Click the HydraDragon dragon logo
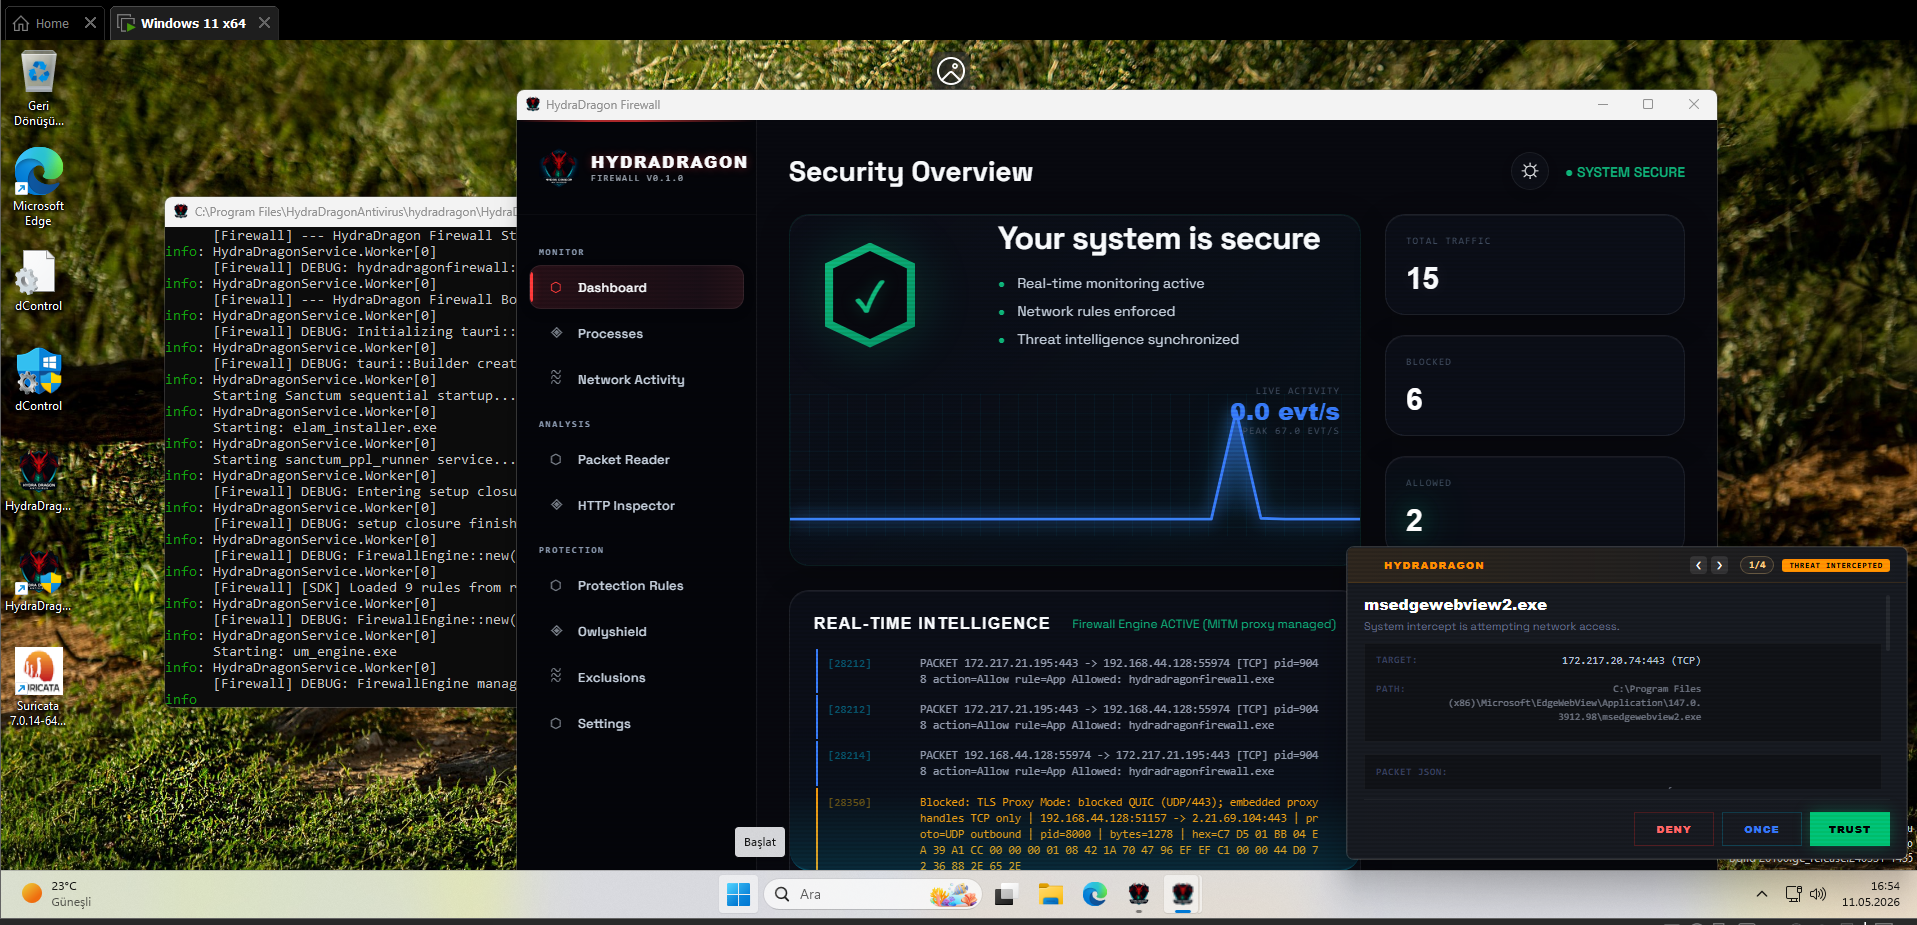Viewport: 1917px width, 925px height. (x=559, y=167)
